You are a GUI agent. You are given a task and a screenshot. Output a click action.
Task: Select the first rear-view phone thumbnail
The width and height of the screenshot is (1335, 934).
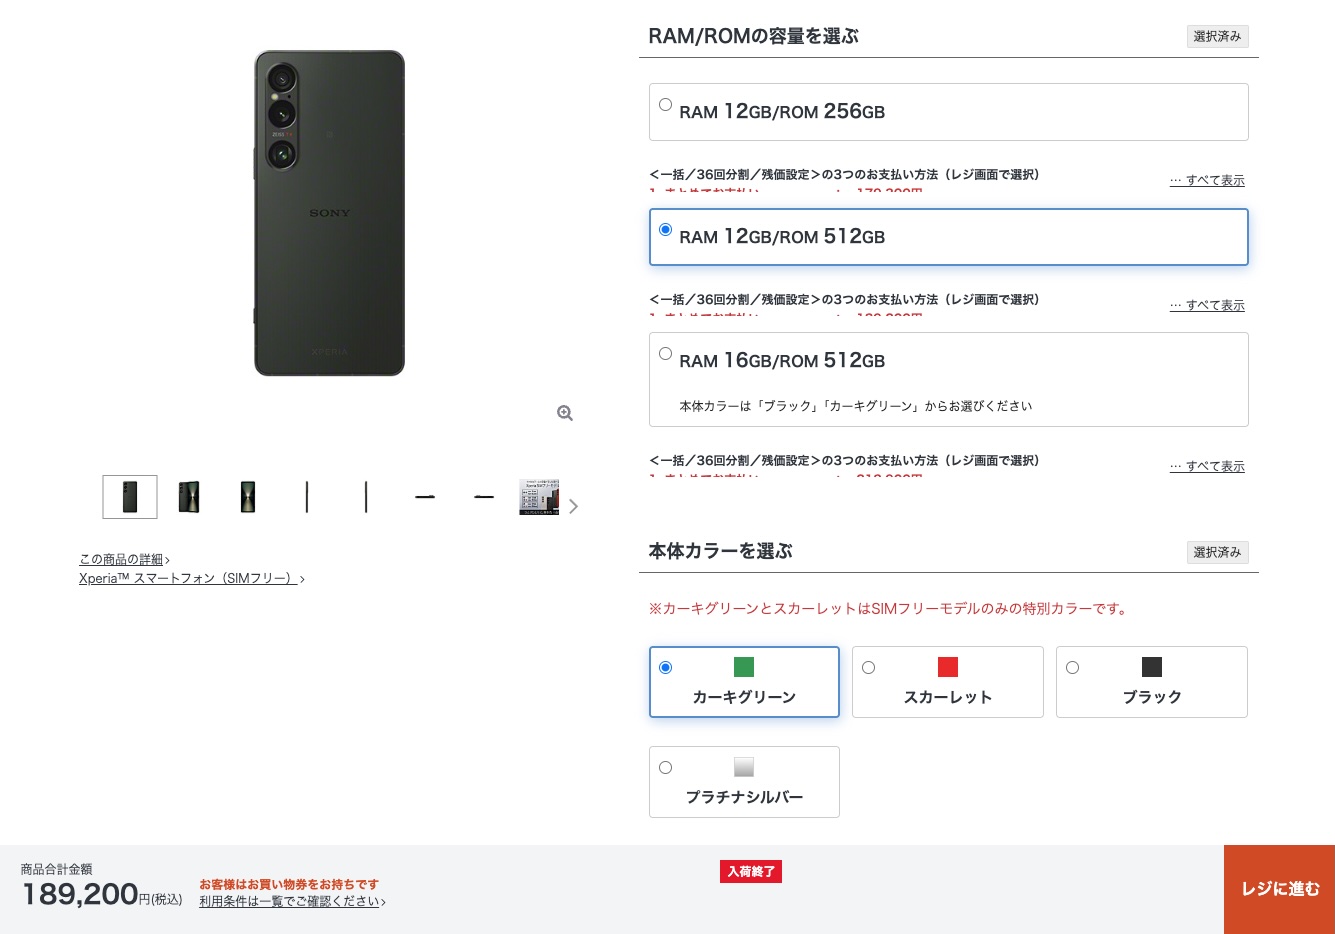click(130, 497)
